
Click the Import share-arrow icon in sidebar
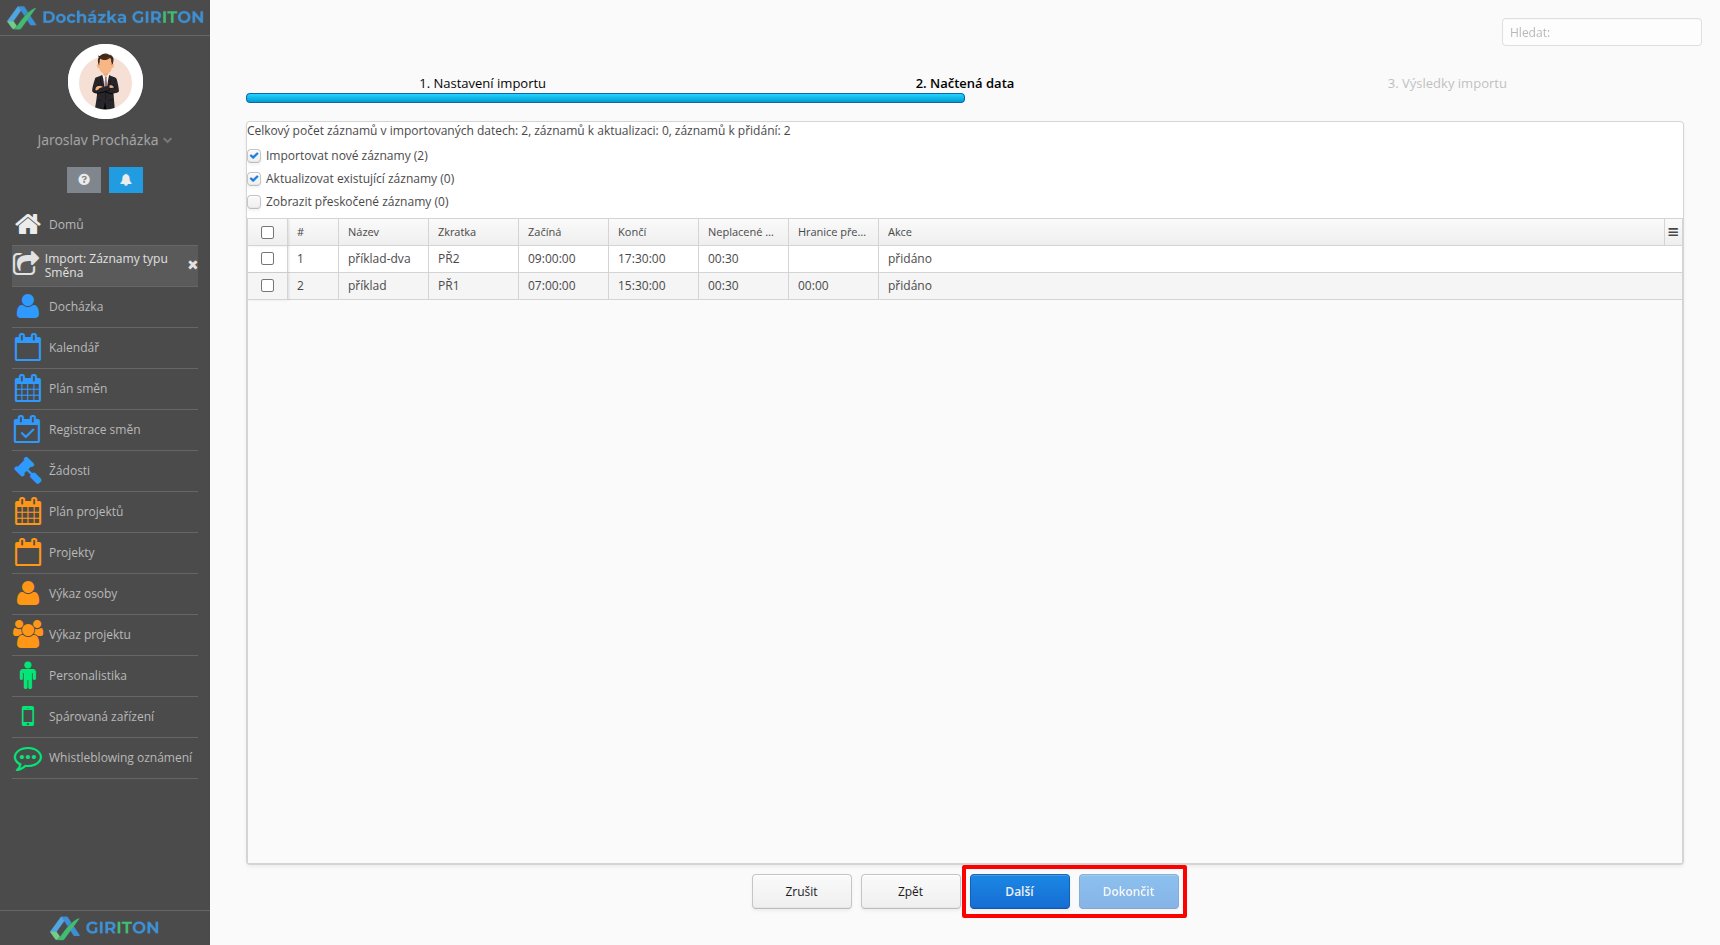[x=25, y=264]
